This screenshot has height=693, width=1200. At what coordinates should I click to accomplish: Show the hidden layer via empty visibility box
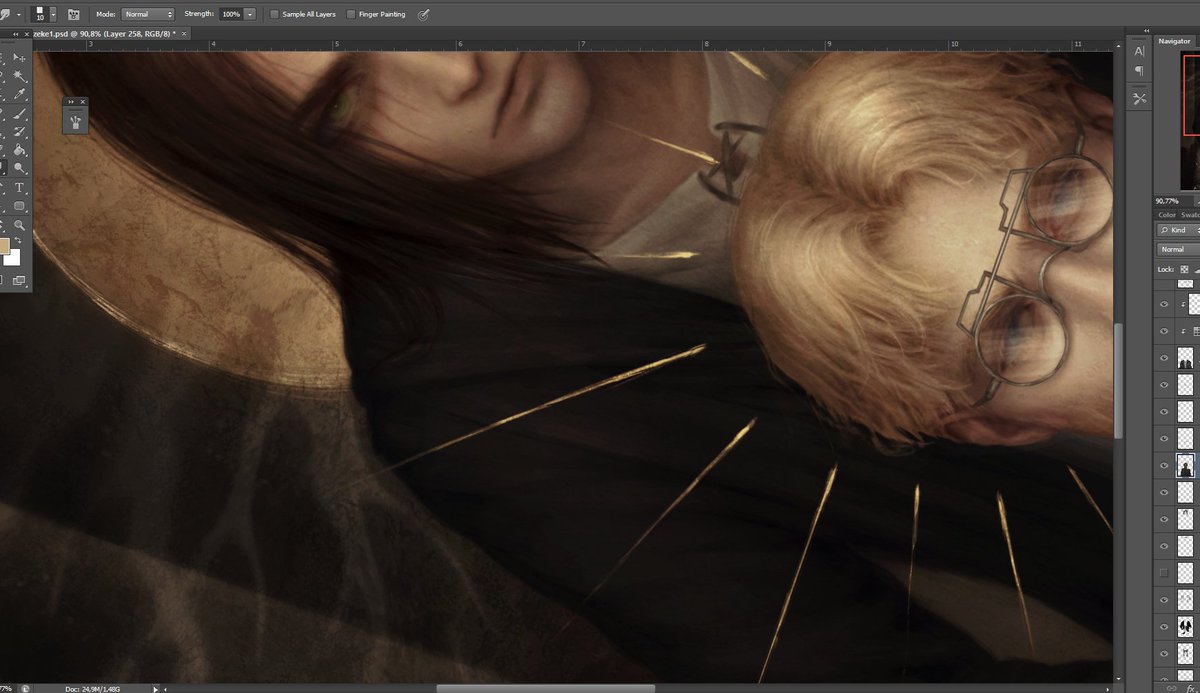[1163, 573]
